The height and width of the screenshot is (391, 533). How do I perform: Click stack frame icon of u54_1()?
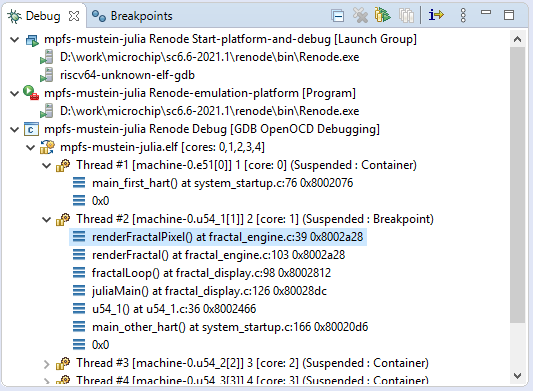click(79, 309)
